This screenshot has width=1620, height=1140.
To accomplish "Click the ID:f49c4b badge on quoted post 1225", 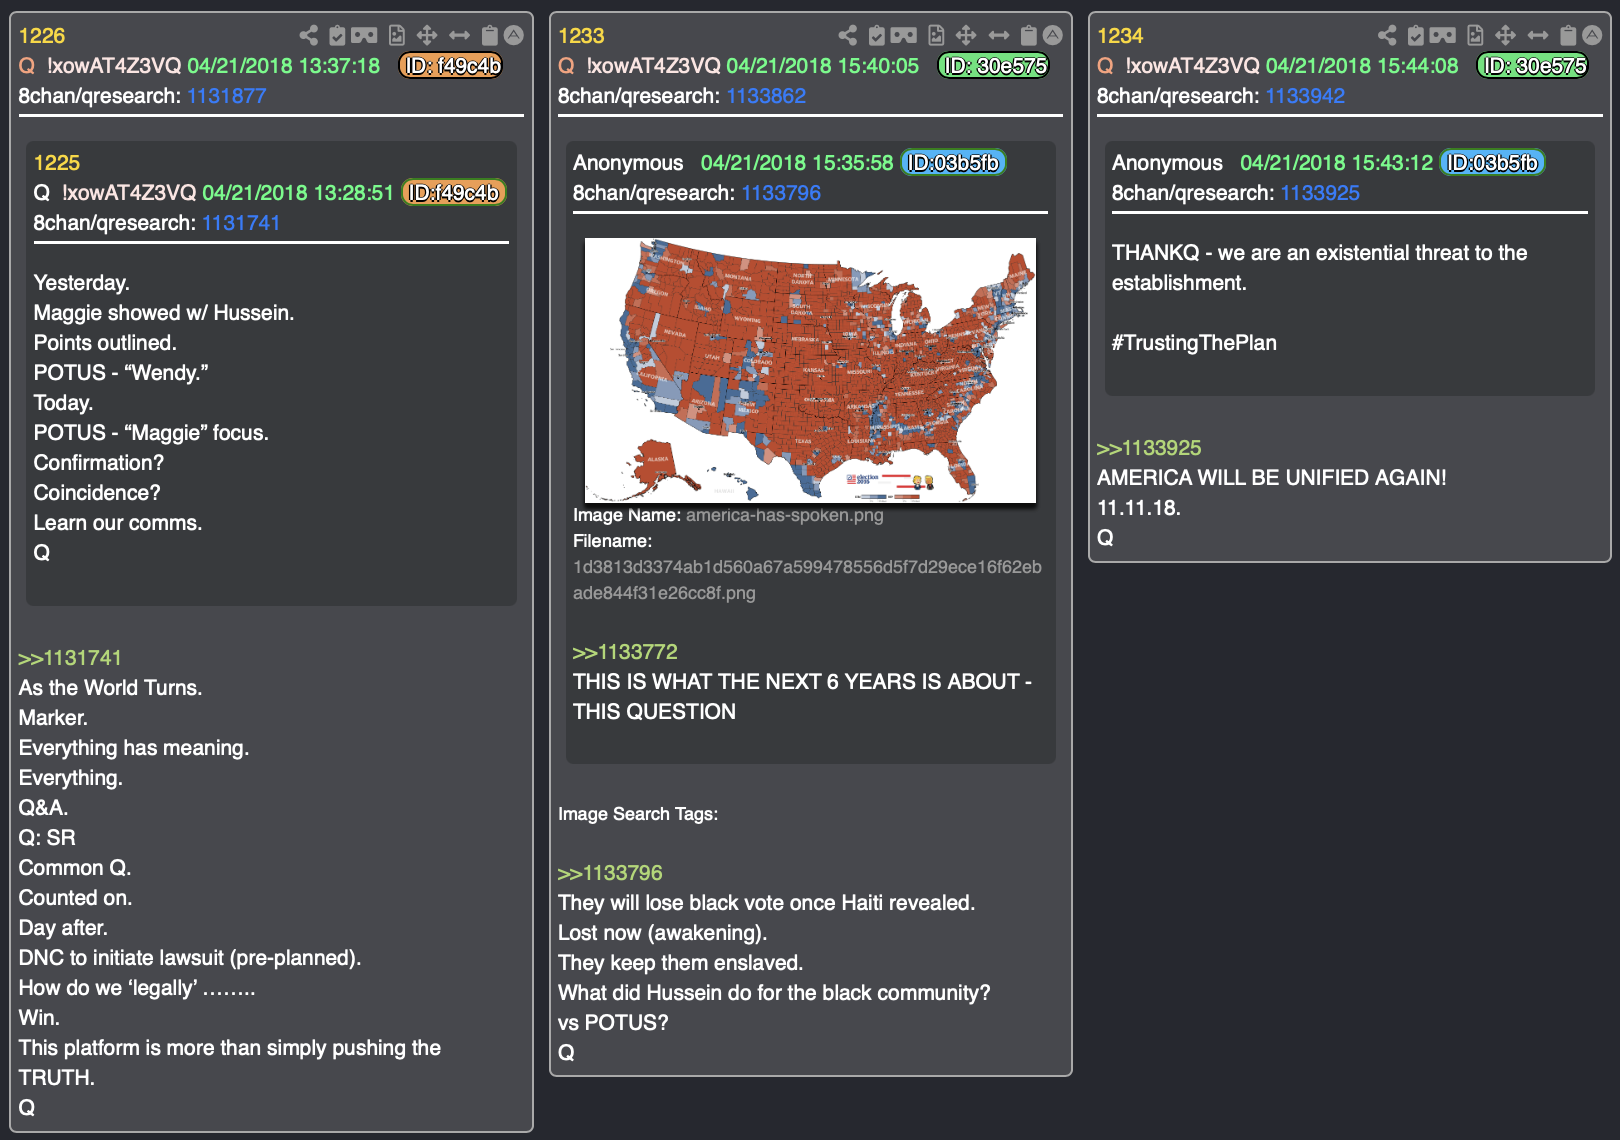I will click(x=454, y=193).
